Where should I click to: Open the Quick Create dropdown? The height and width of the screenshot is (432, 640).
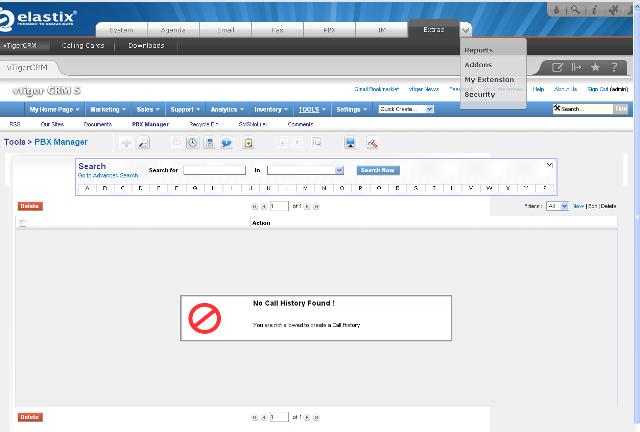(409, 108)
